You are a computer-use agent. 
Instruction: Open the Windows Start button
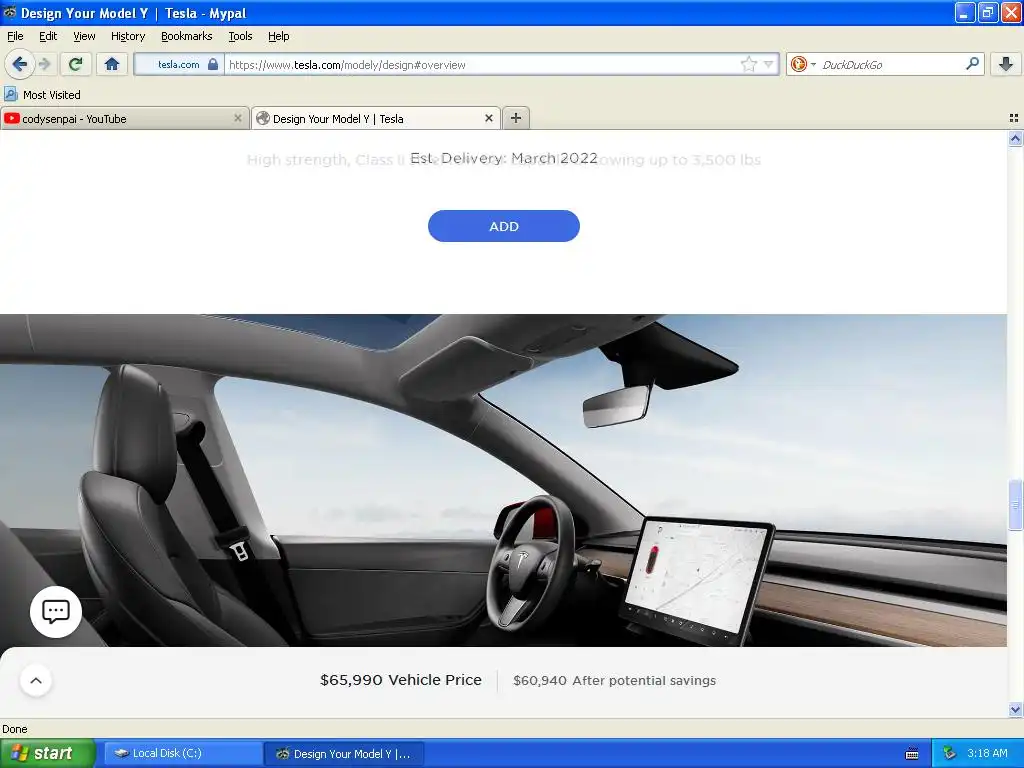coord(48,753)
